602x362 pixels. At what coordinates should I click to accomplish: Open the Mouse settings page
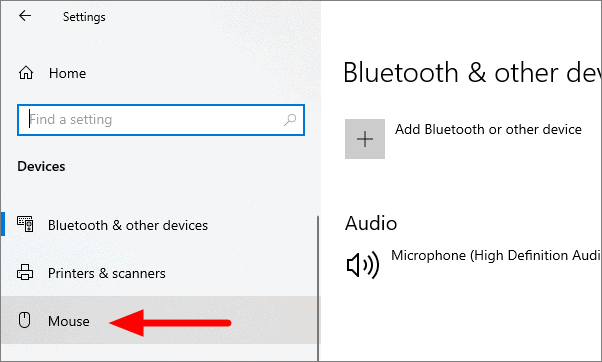159,320
